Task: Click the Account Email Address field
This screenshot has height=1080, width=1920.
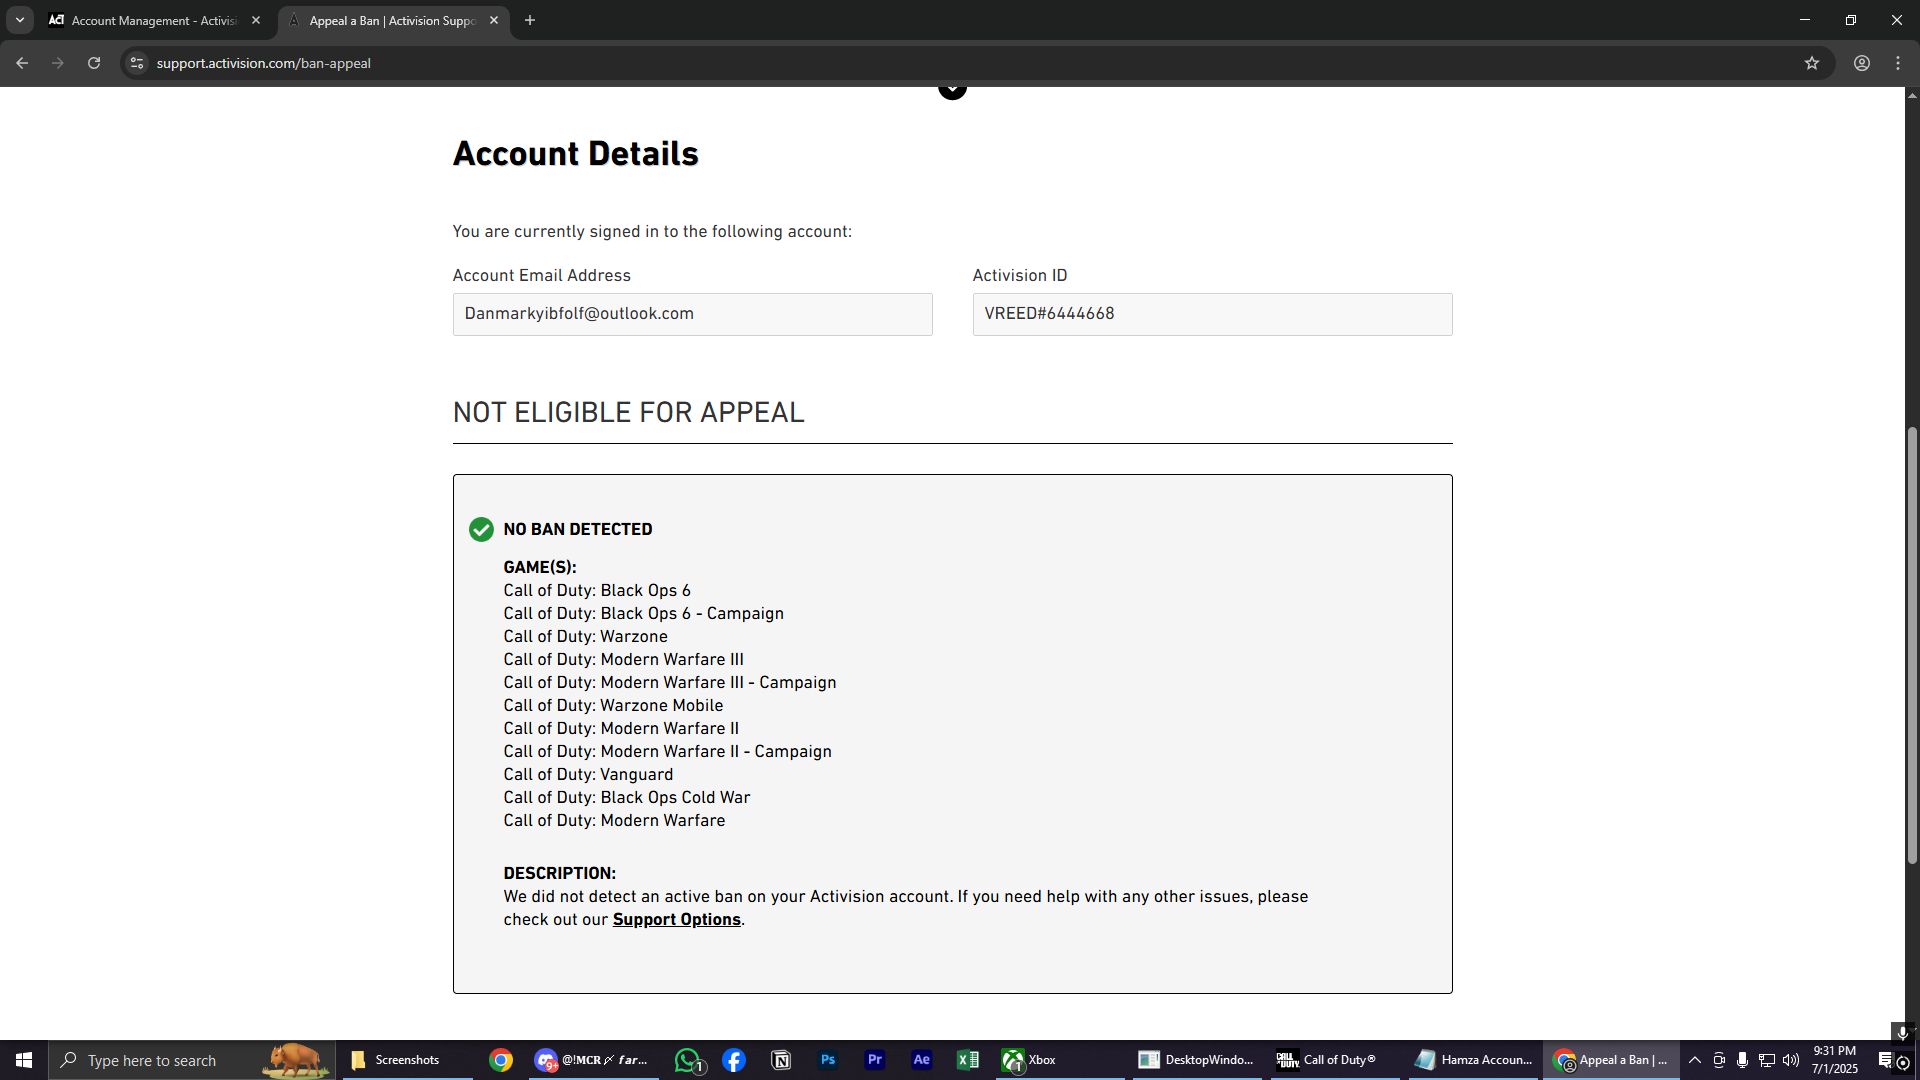Action: [692, 314]
